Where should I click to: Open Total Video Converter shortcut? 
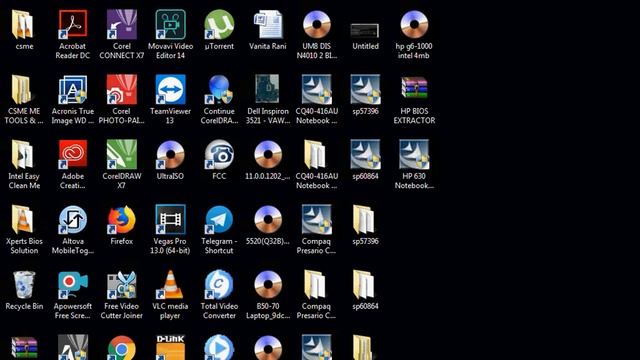click(219, 285)
